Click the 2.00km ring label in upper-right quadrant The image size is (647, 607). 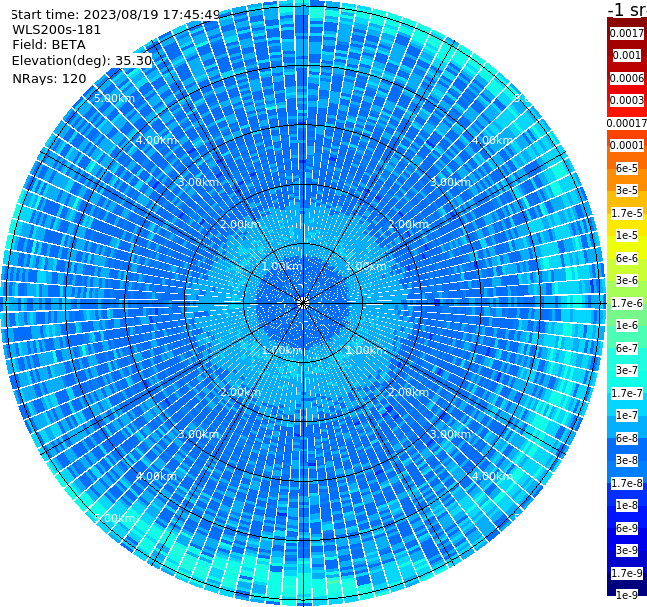(409, 224)
